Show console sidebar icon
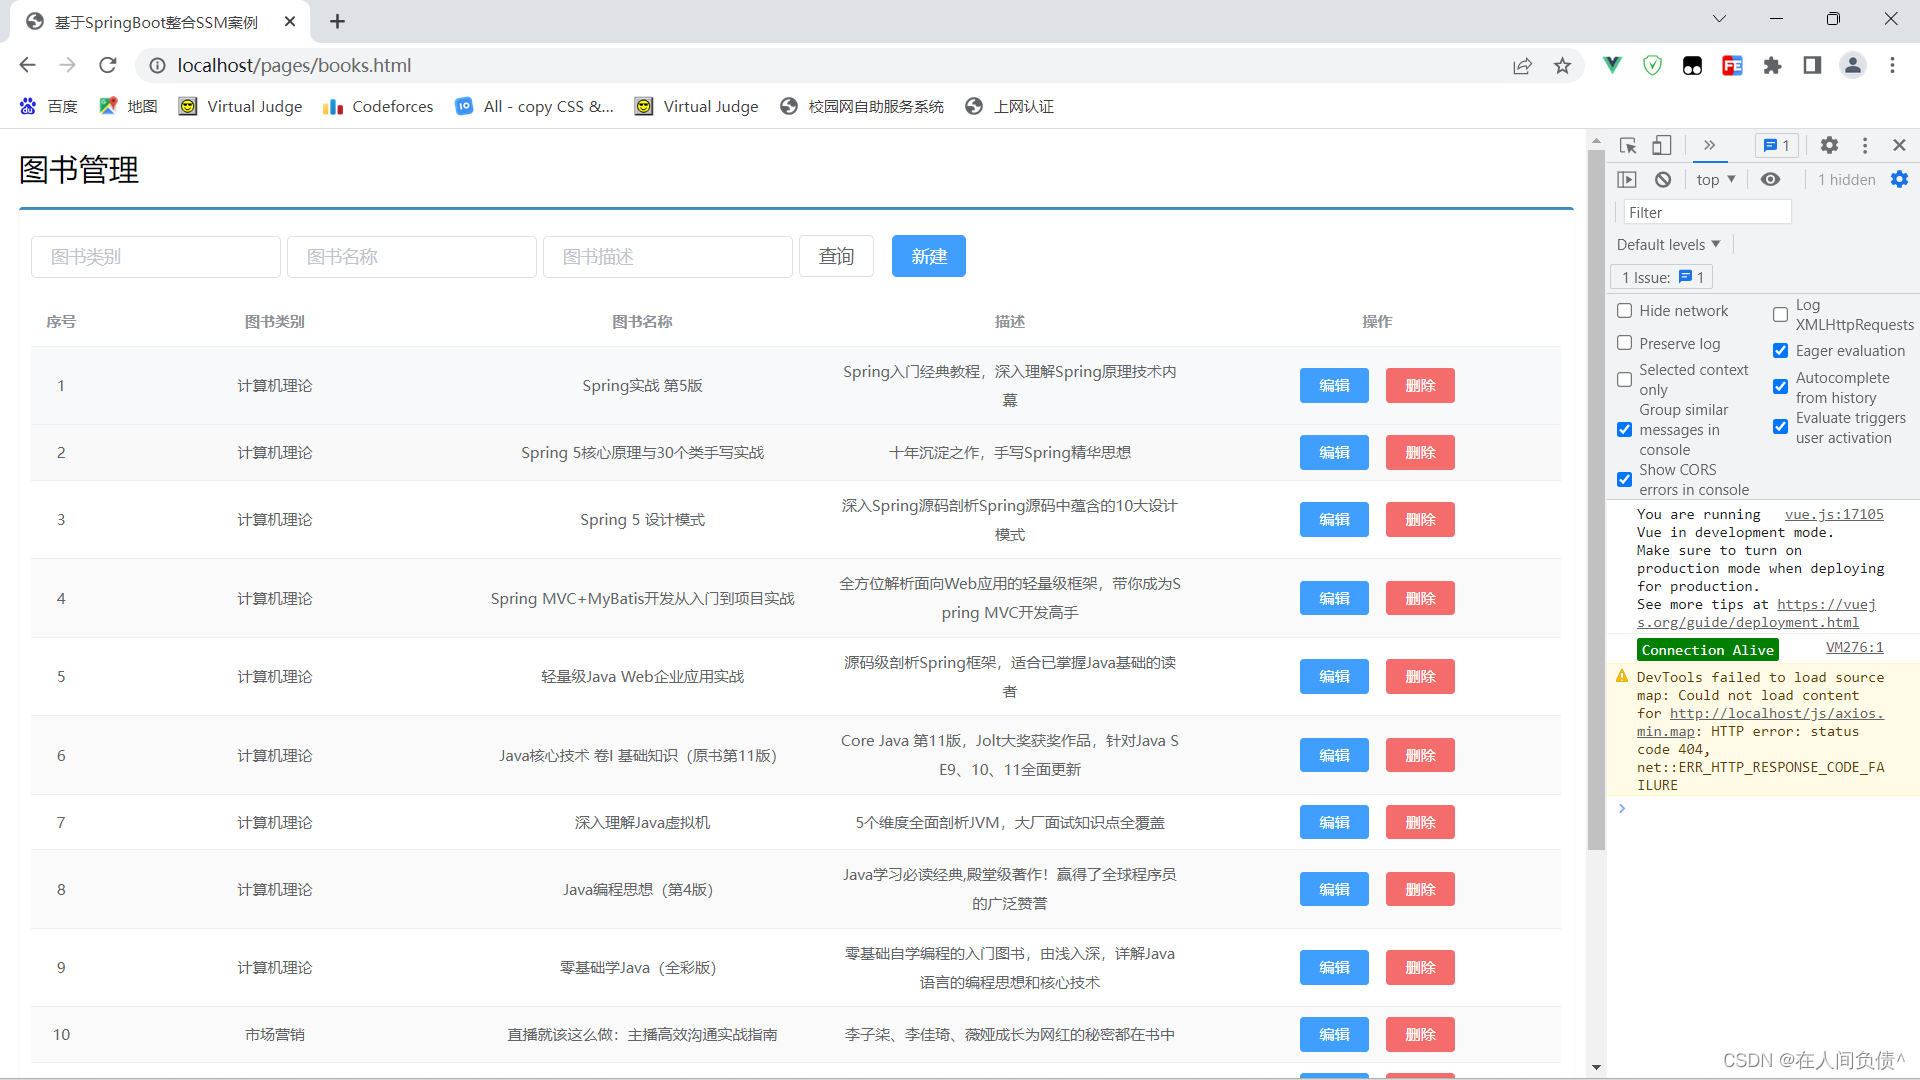Viewport: 1920px width, 1080px height. [1627, 180]
